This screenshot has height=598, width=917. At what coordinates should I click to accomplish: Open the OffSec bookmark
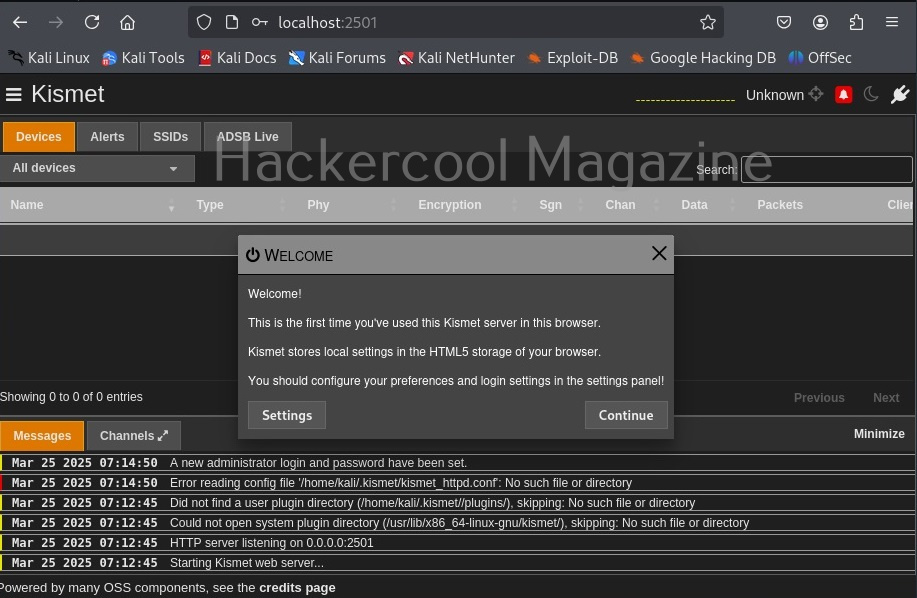[x=820, y=58]
